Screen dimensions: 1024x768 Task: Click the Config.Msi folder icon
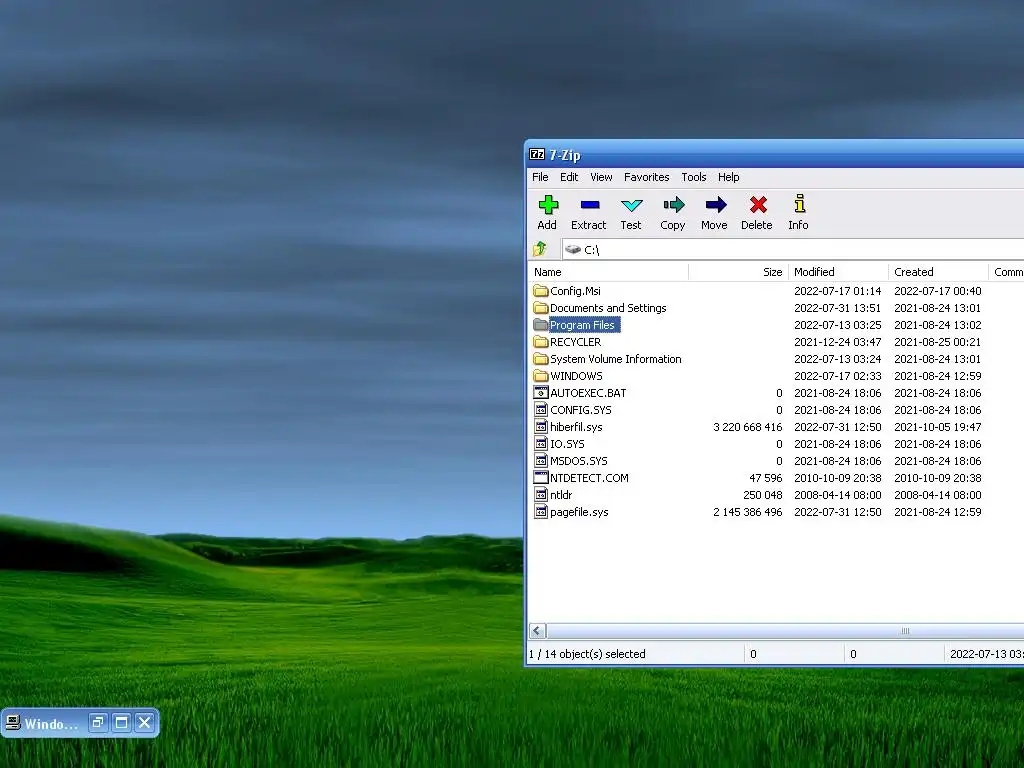[540, 291]
